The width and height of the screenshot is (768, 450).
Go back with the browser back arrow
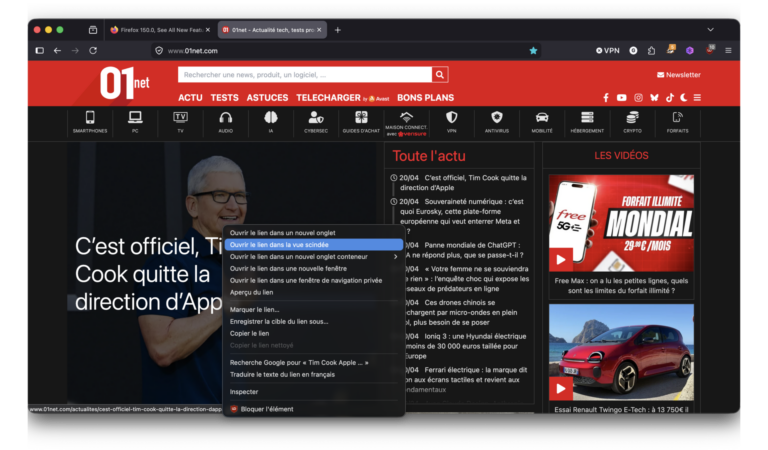57,50
